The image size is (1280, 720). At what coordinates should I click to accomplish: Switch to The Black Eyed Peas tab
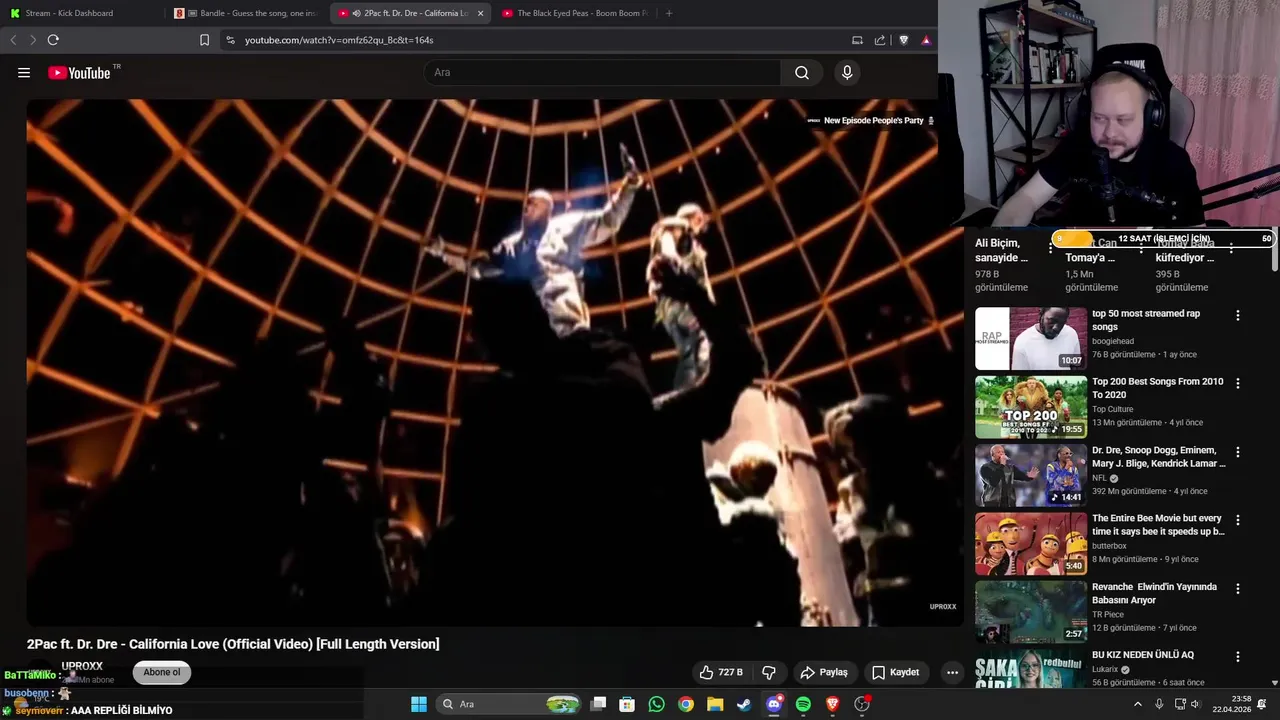[x=574, y=13]
